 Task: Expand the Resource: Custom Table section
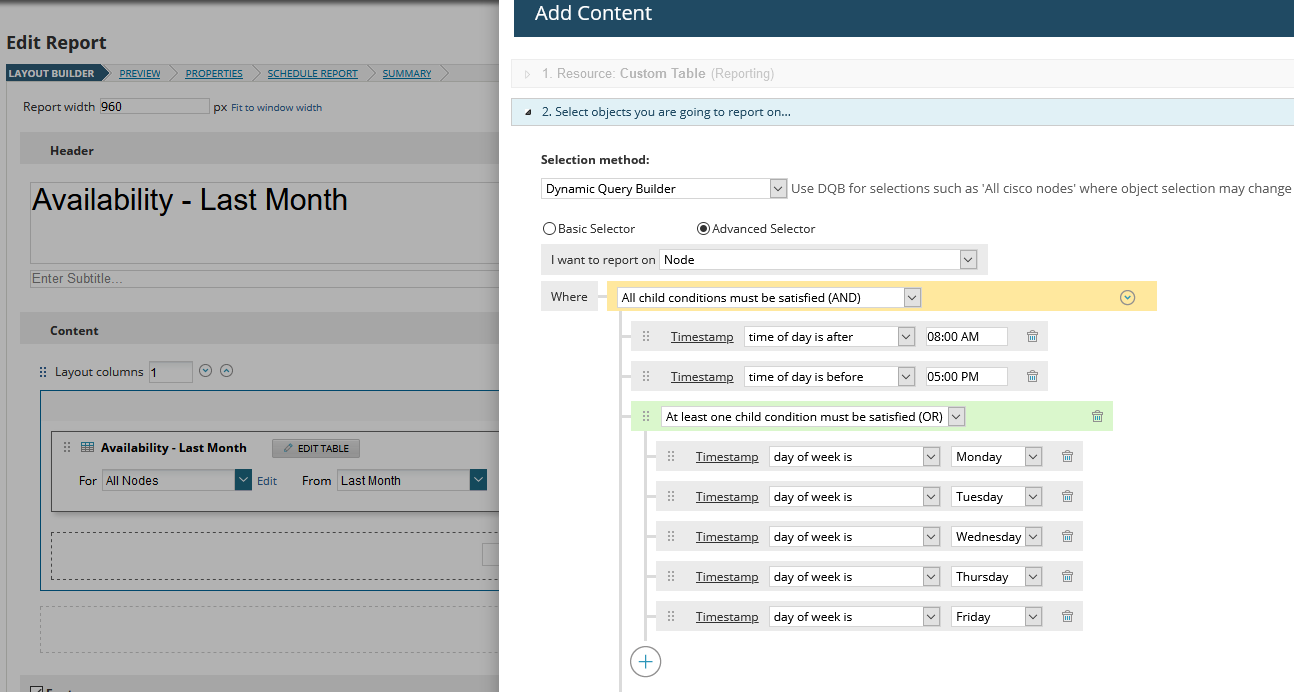click(x=528, y=74)
